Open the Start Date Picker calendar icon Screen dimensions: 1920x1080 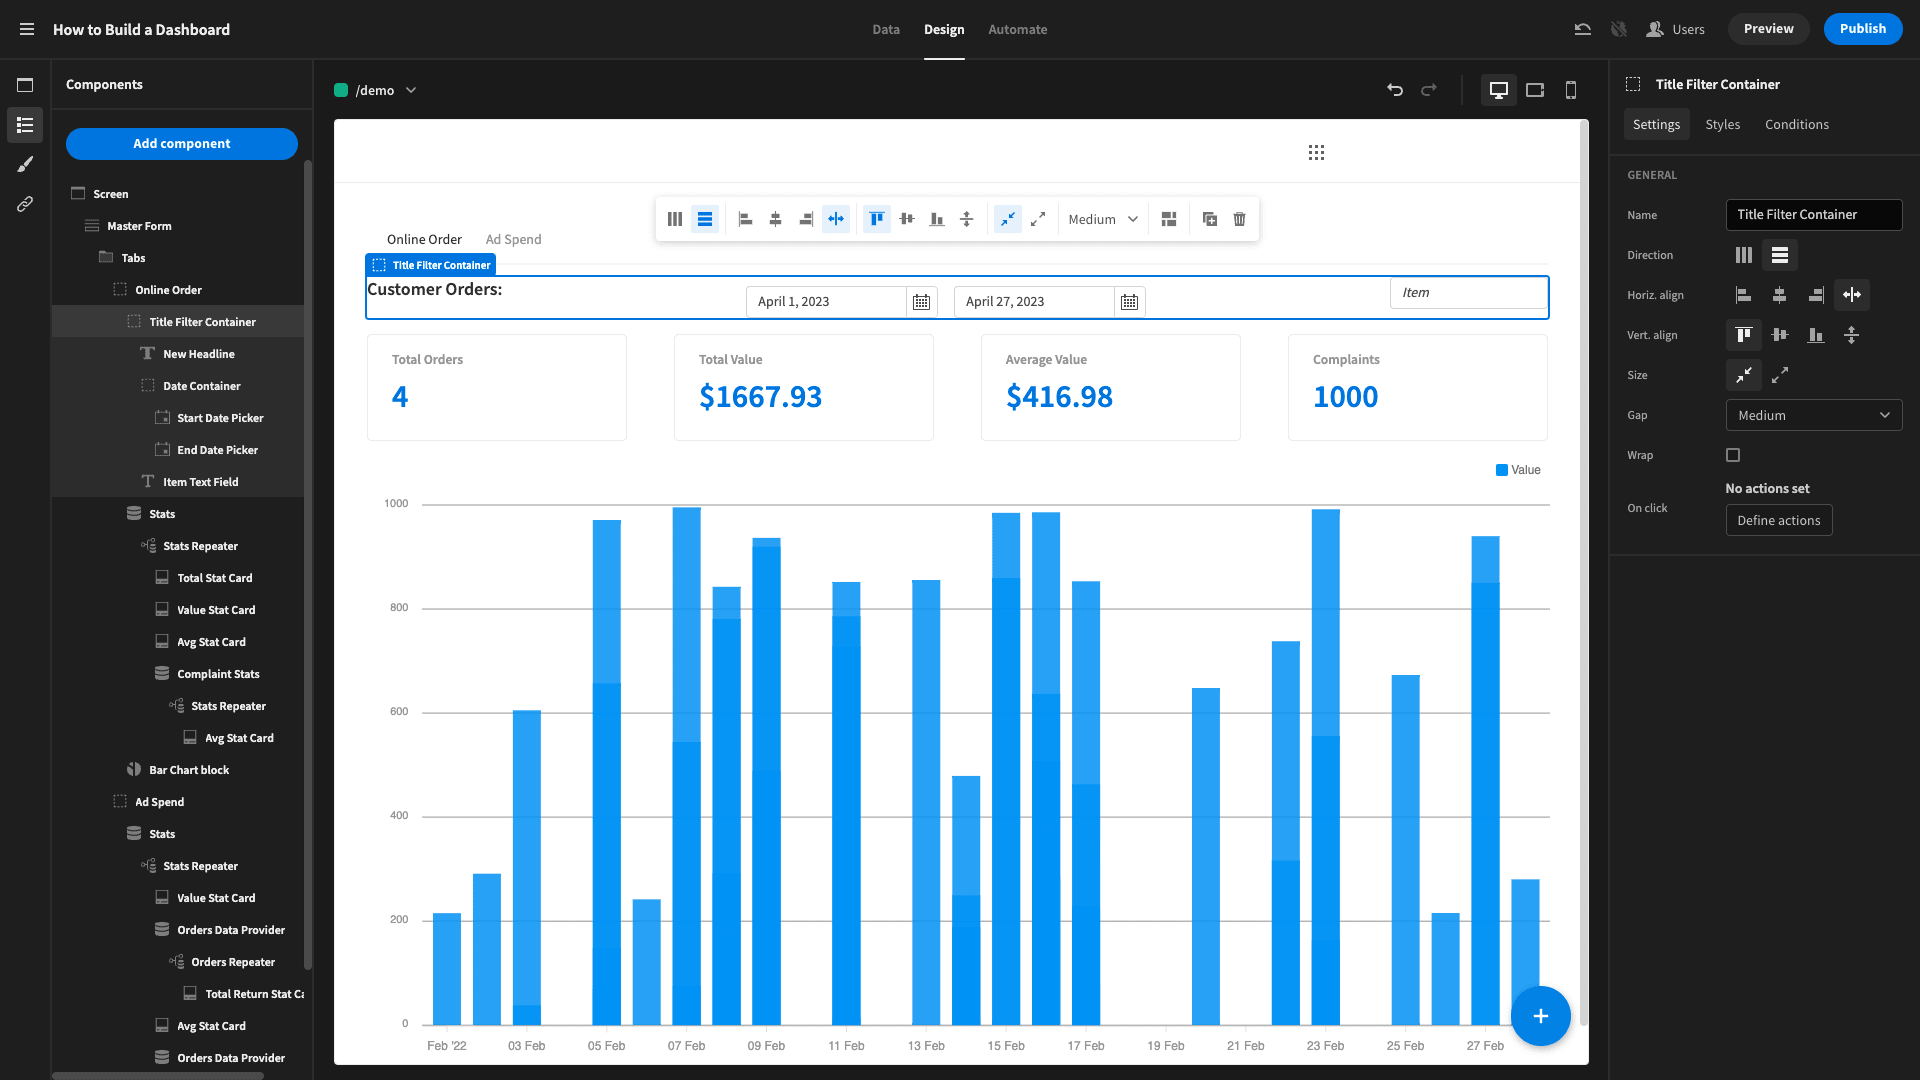click(922, 302)
